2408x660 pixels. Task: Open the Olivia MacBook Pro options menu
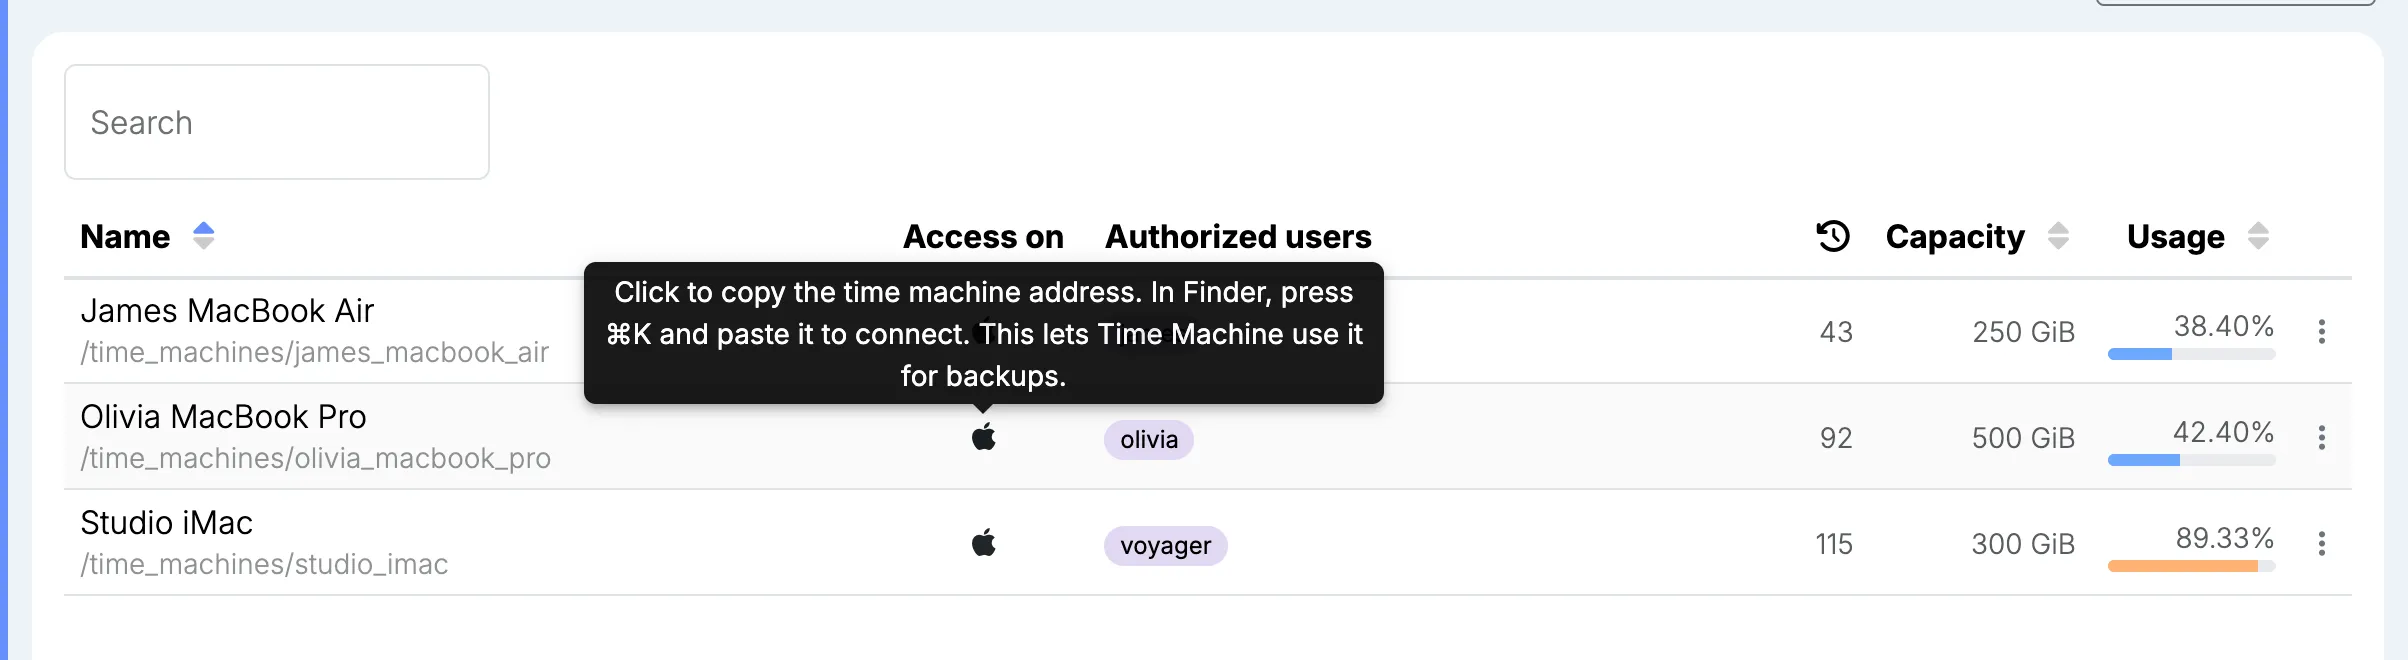(x=2322, y=437)
